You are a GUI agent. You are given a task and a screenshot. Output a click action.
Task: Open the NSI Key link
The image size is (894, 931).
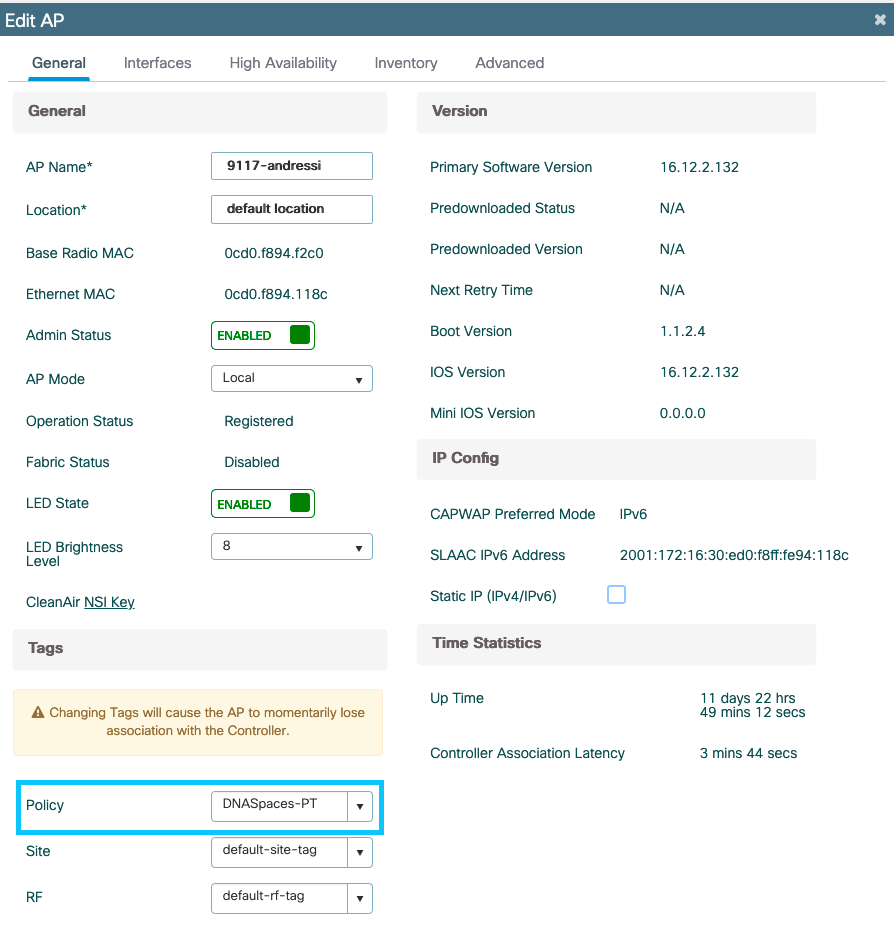pos(109,602)
